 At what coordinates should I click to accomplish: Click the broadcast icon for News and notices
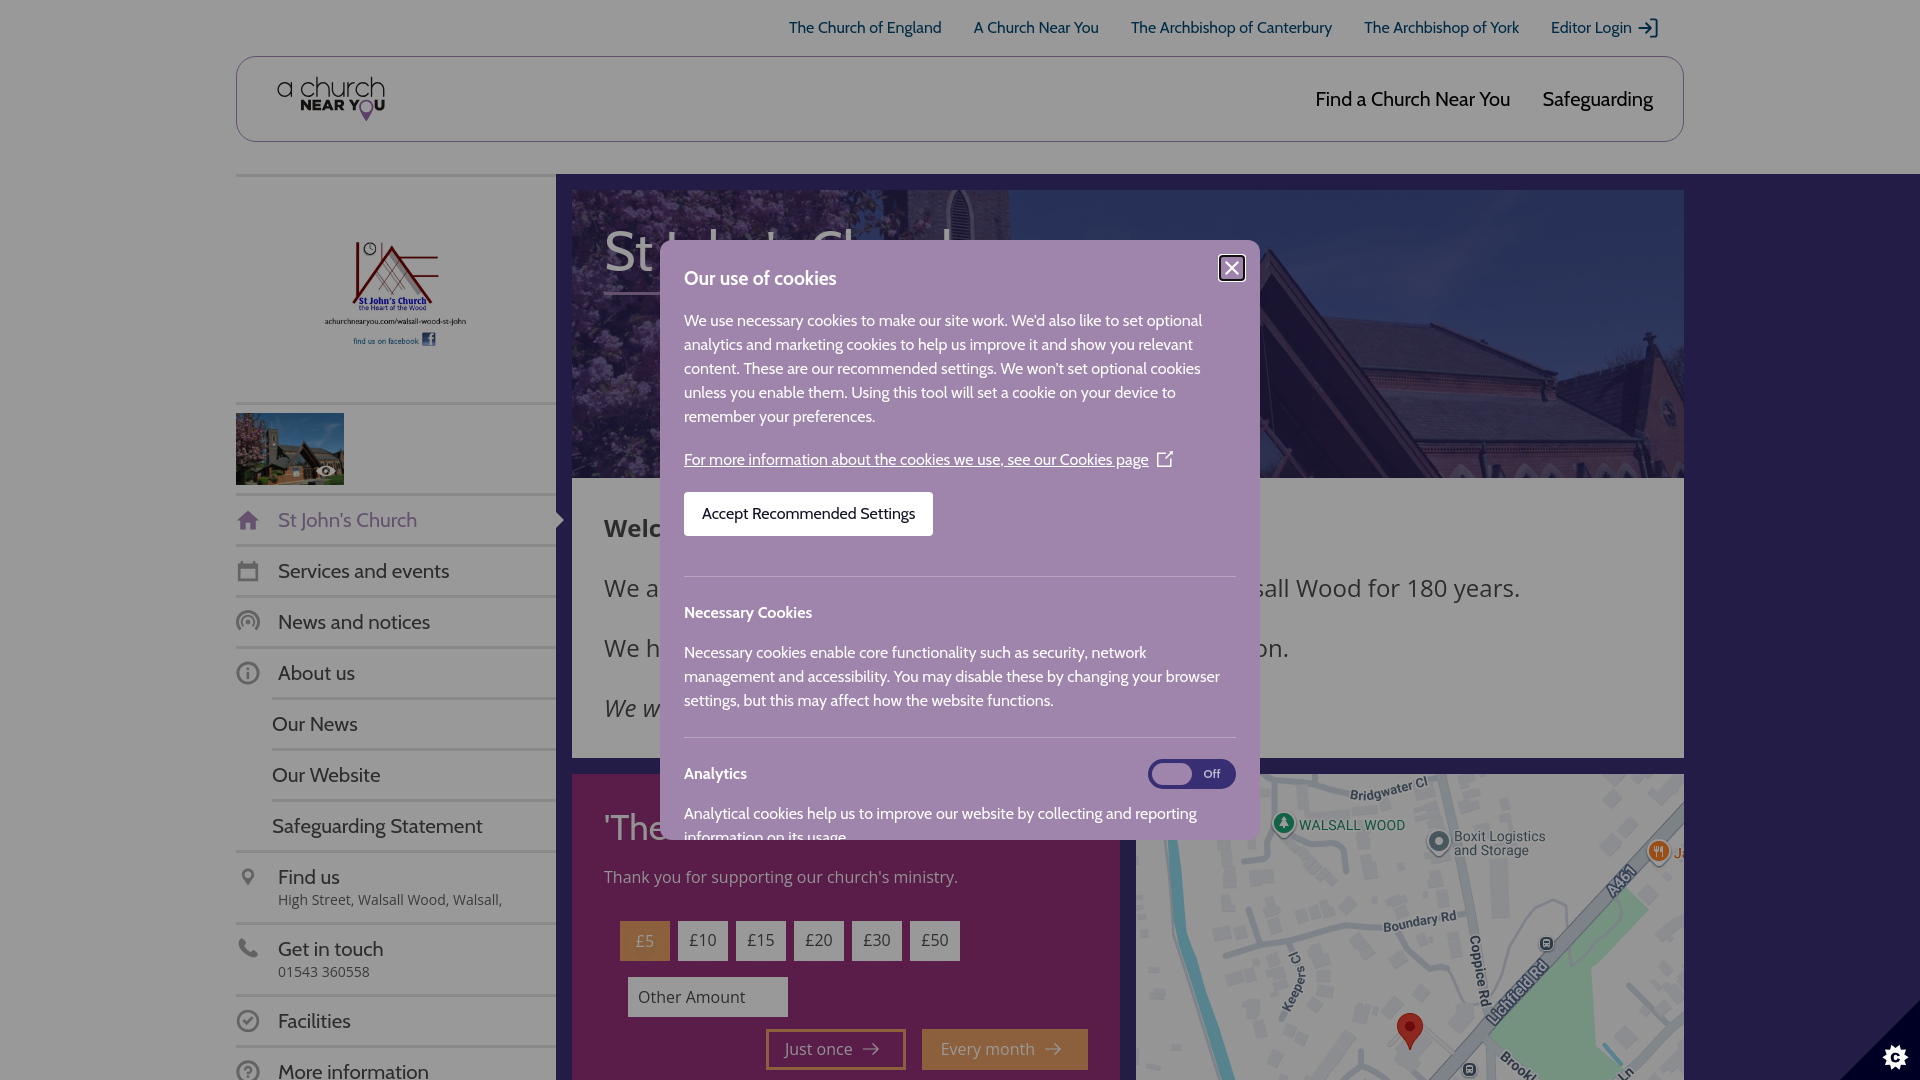point(248,622)
